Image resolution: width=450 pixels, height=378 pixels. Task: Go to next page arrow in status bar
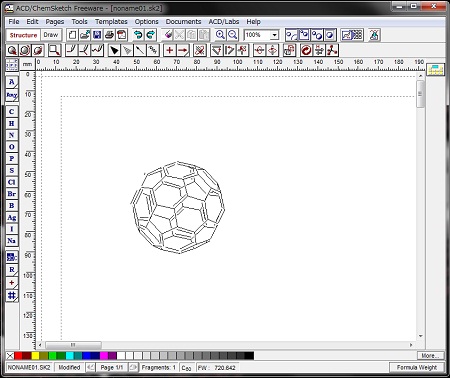(133, 367)
